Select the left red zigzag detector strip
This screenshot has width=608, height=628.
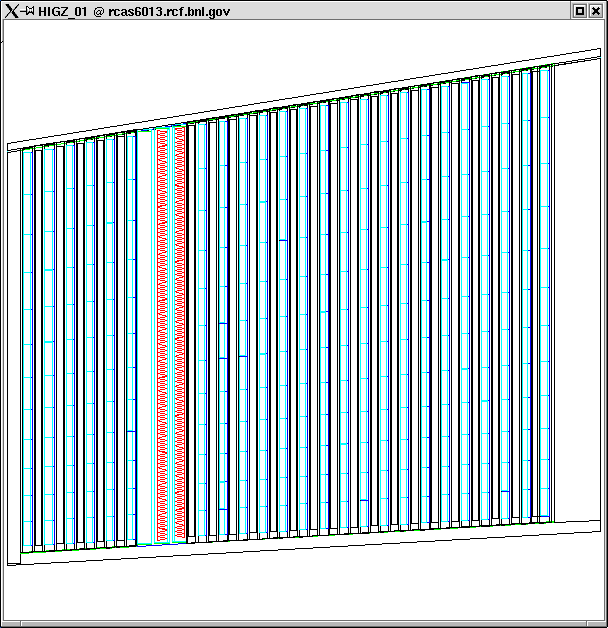point(162,335)
